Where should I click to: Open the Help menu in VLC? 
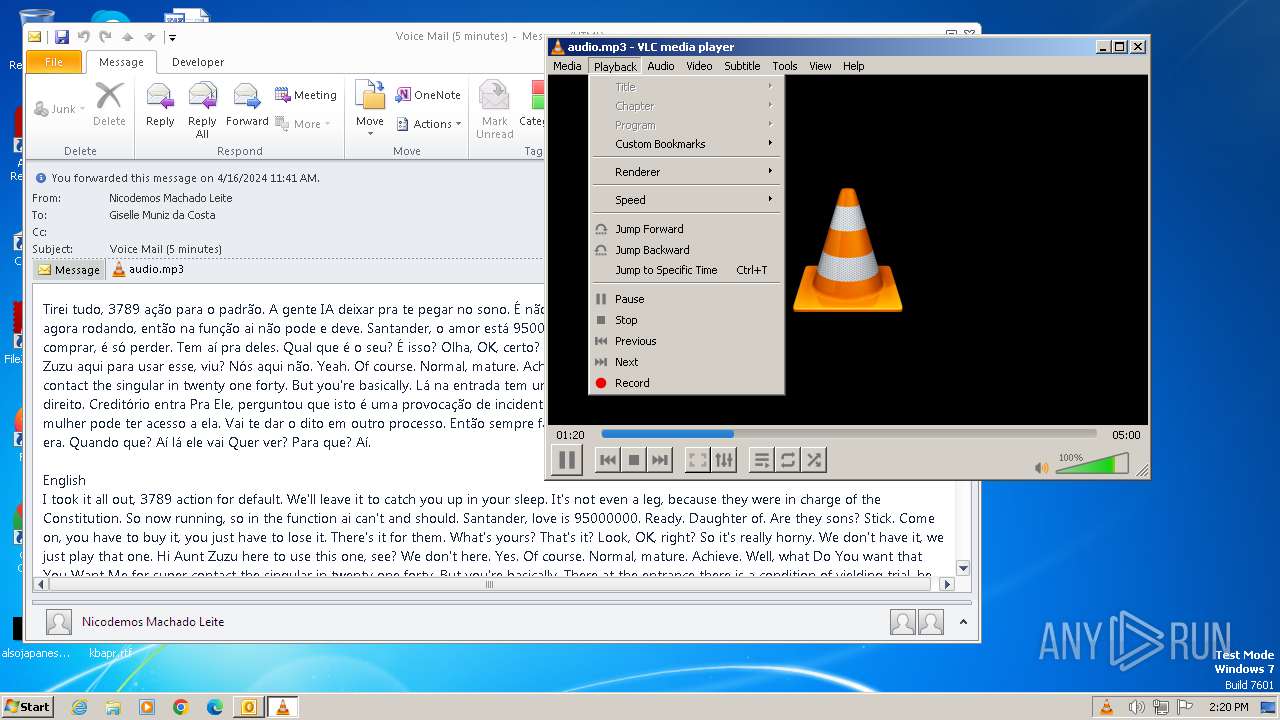pyautogui.click(x=853, y=66)
